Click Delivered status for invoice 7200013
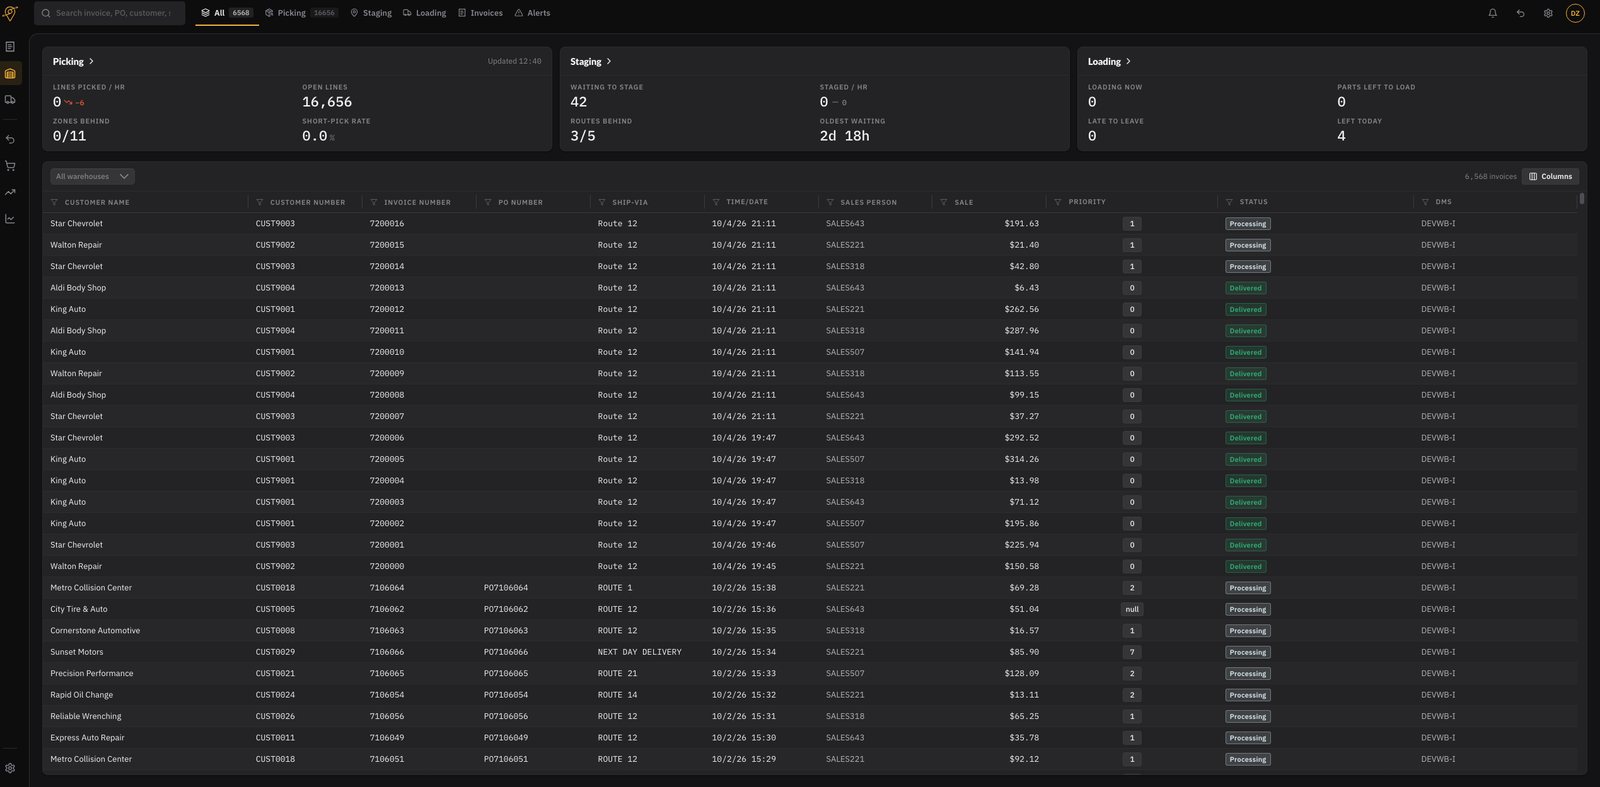 (1246, 288)
